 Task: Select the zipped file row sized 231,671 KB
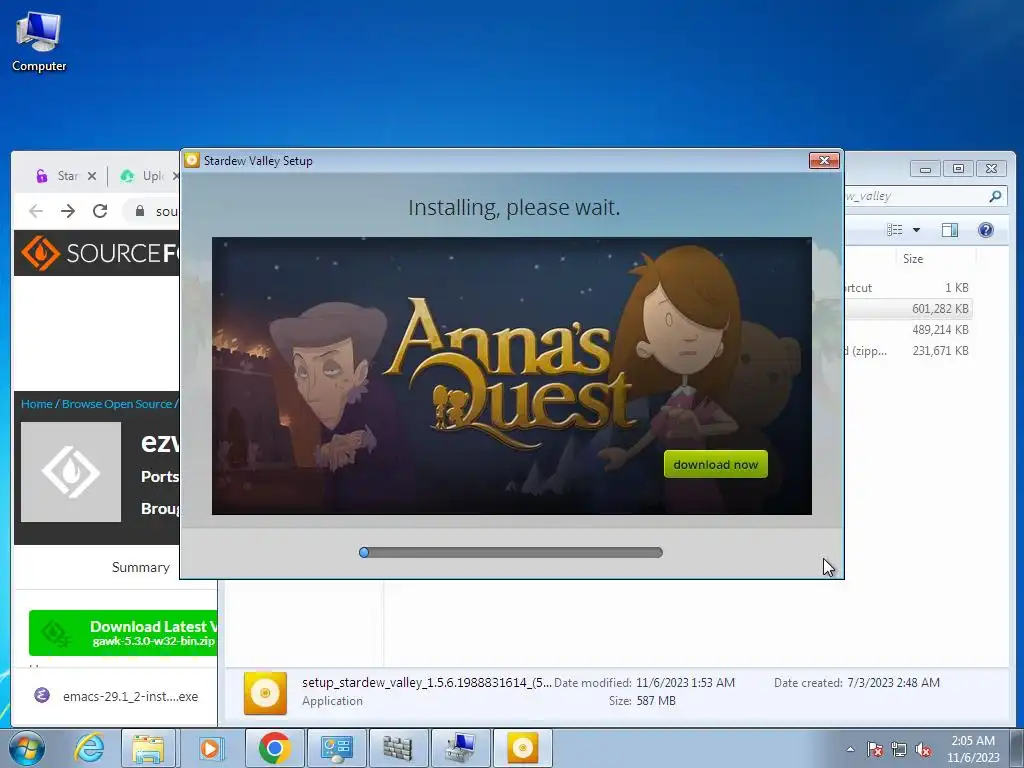(908, 350)
